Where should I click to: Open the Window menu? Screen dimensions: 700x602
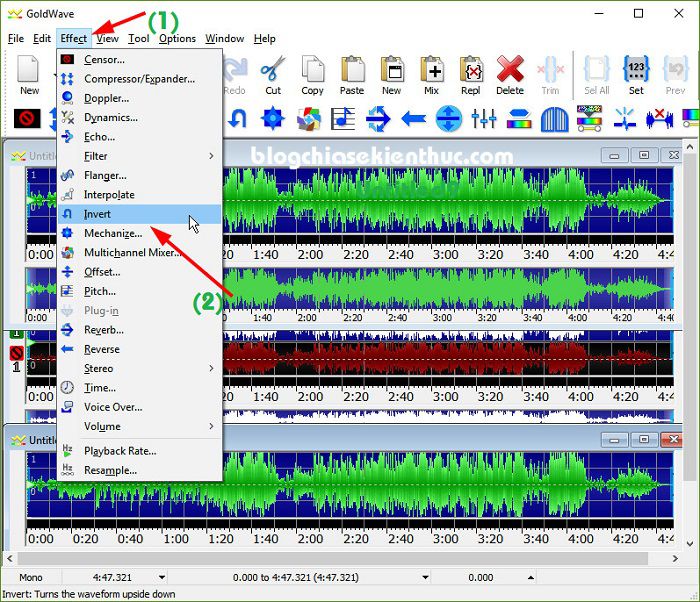pyautogui.click(x=225, y=38)
